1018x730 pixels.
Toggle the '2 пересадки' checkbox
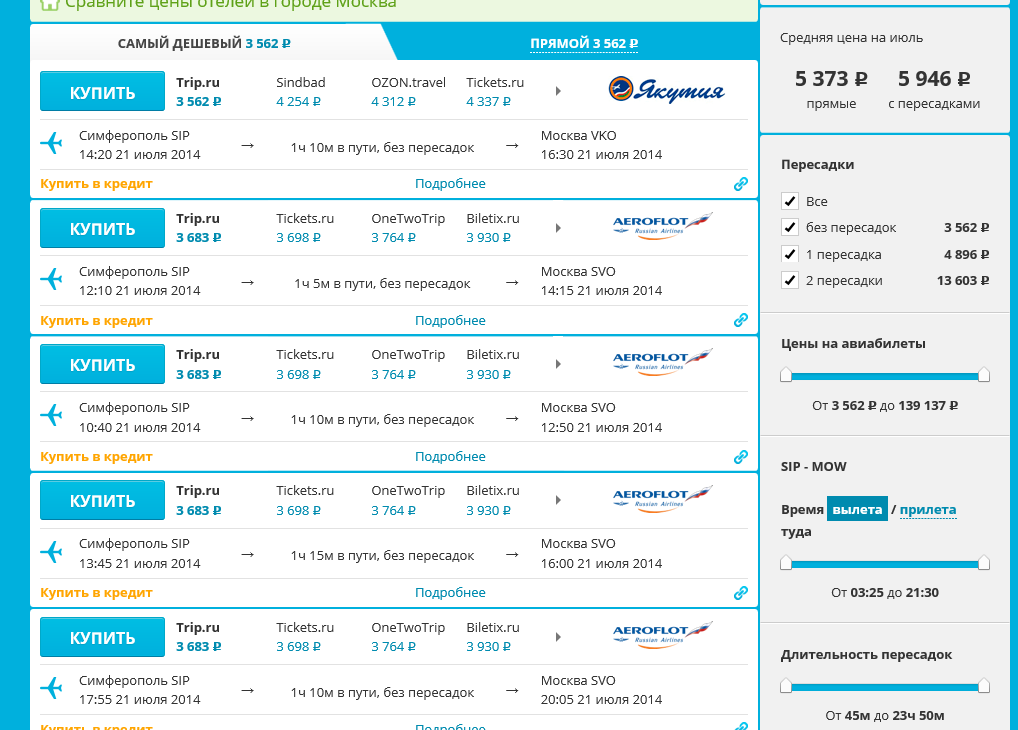tap(790, 280)
